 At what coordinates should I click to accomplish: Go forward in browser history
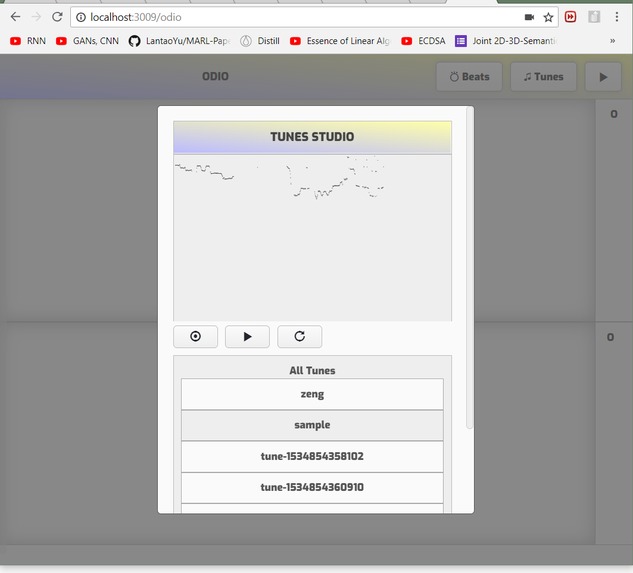point(36,17)
